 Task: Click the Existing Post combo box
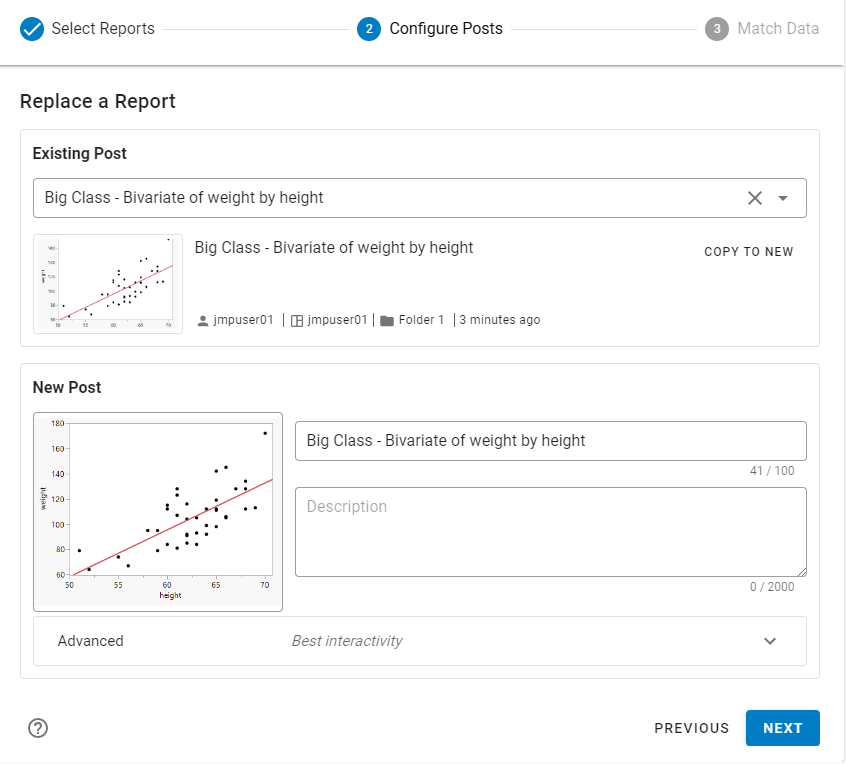[390, 198]
